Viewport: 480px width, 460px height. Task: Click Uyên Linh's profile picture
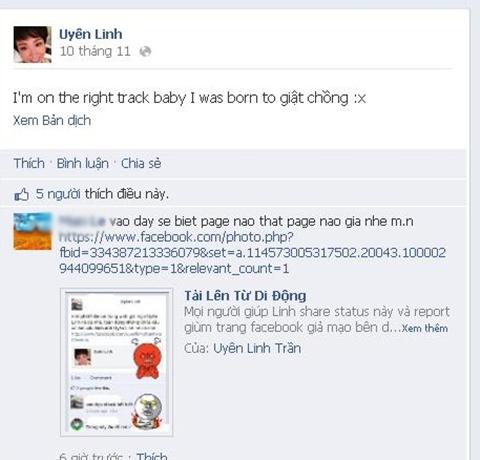[33, 44]
